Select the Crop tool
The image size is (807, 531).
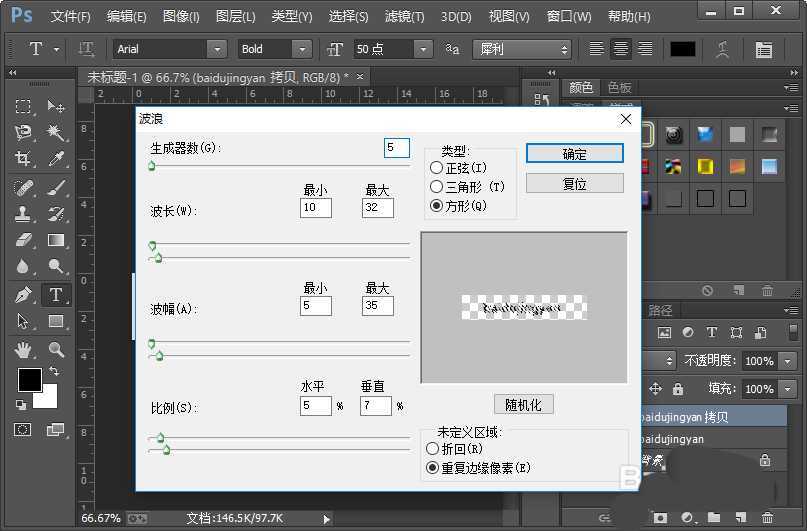pyautogui.click(x=24, y=159)
